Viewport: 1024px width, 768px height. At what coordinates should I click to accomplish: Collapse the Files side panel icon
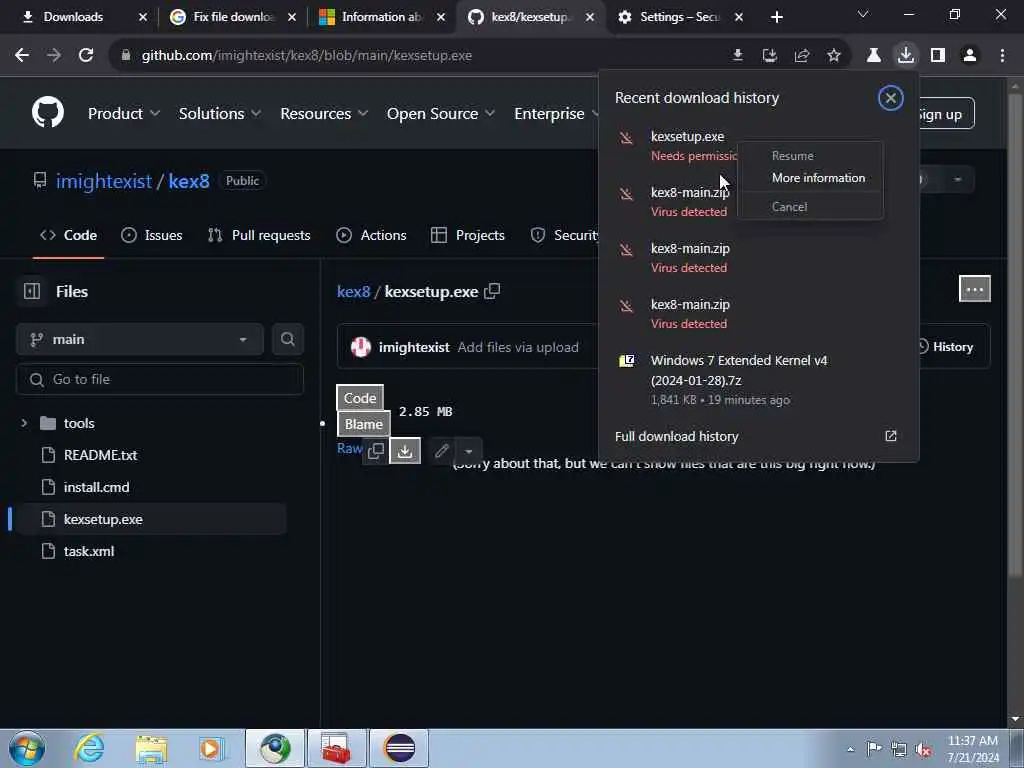(31, 291)
